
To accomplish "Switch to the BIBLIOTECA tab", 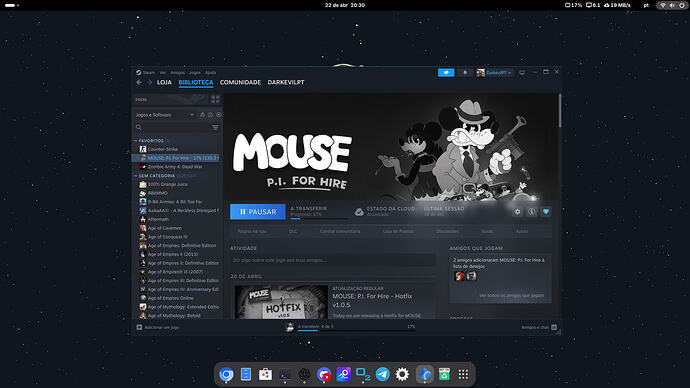I will (x=196, y=82).
